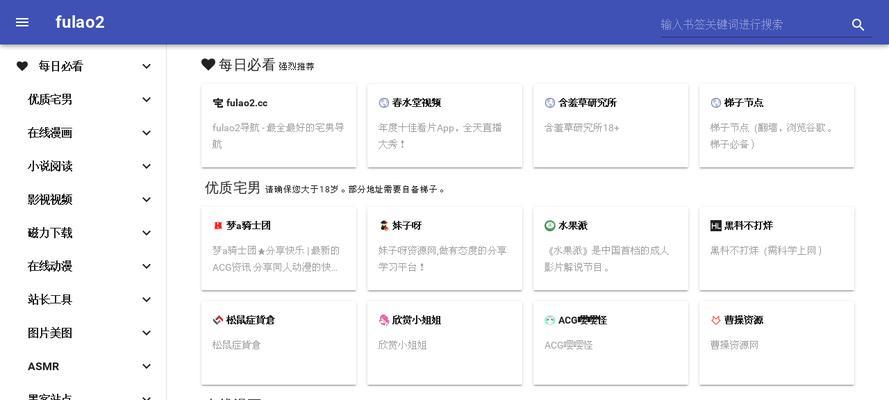Click description 年度十佳看片App，全天直播大秀
889x400 pixels.
[x=440, y=136]
